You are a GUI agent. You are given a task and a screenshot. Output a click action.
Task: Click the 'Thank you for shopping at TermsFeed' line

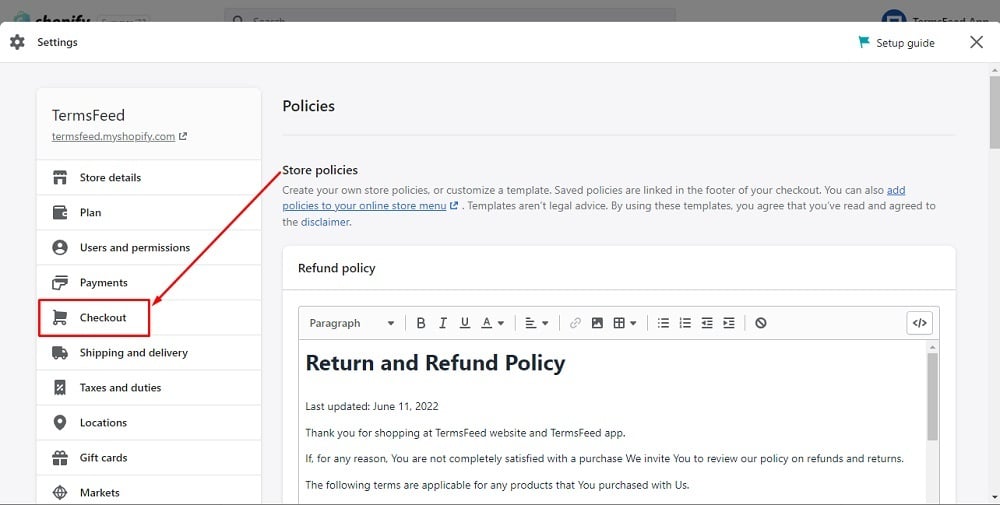tap(466, 433)
